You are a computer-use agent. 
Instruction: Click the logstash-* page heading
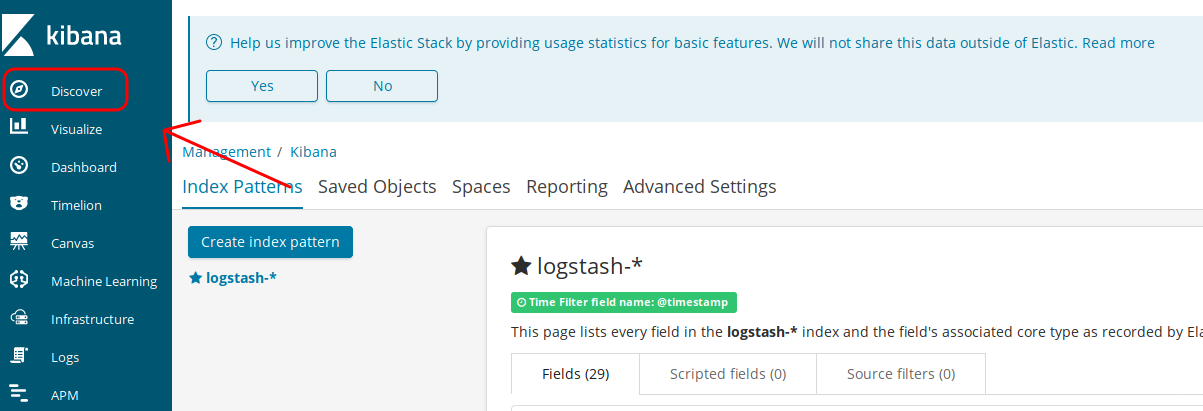[x=590, y=266]
